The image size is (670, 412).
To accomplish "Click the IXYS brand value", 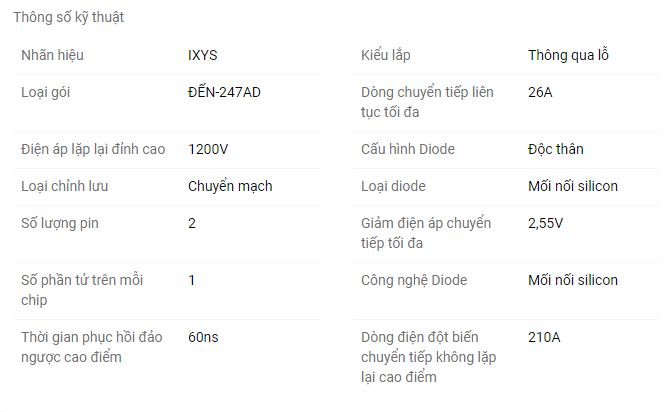I will (203, 55).
